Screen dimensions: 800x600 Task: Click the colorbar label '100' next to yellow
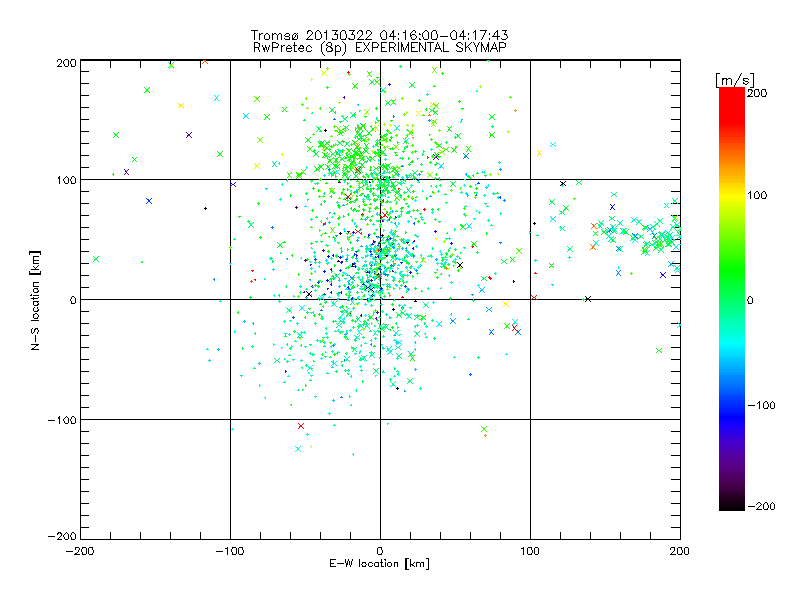(757, 195)
